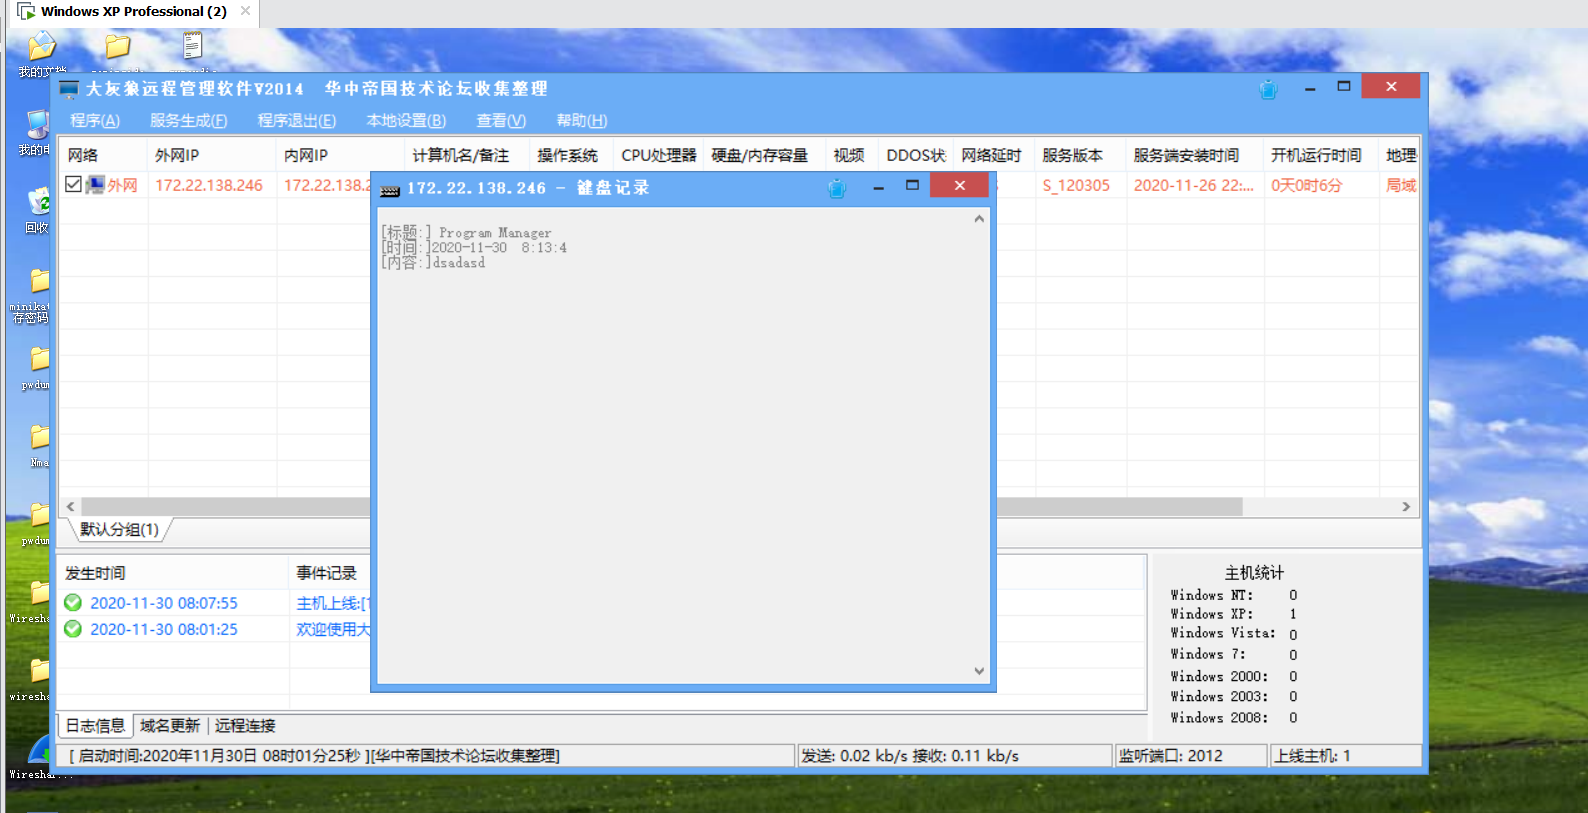1588x813 pixels.
Task: Click skin icon in keylogger window title
Action: coord(837,188)
